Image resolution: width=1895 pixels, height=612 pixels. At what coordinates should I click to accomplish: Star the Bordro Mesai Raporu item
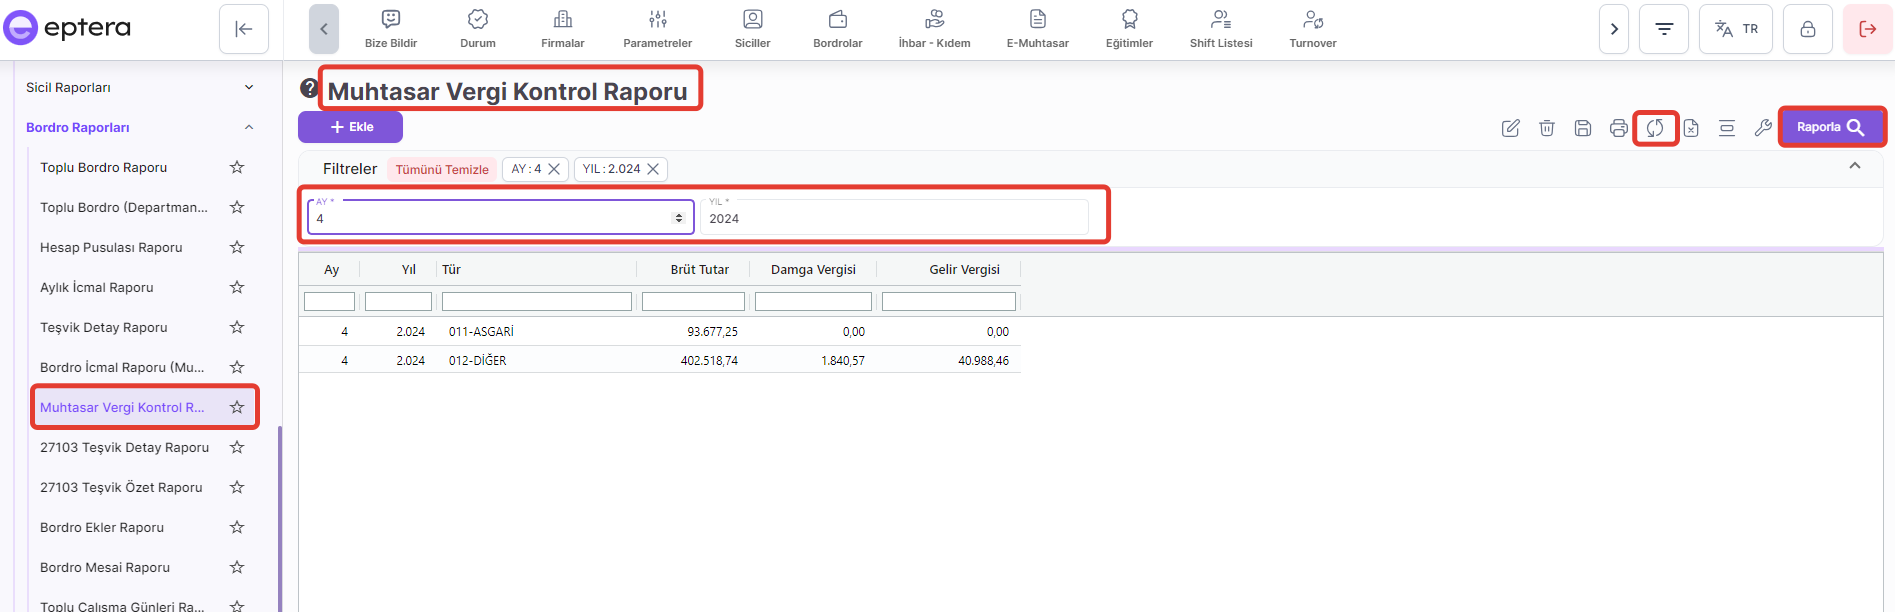(x=237, y=567)
